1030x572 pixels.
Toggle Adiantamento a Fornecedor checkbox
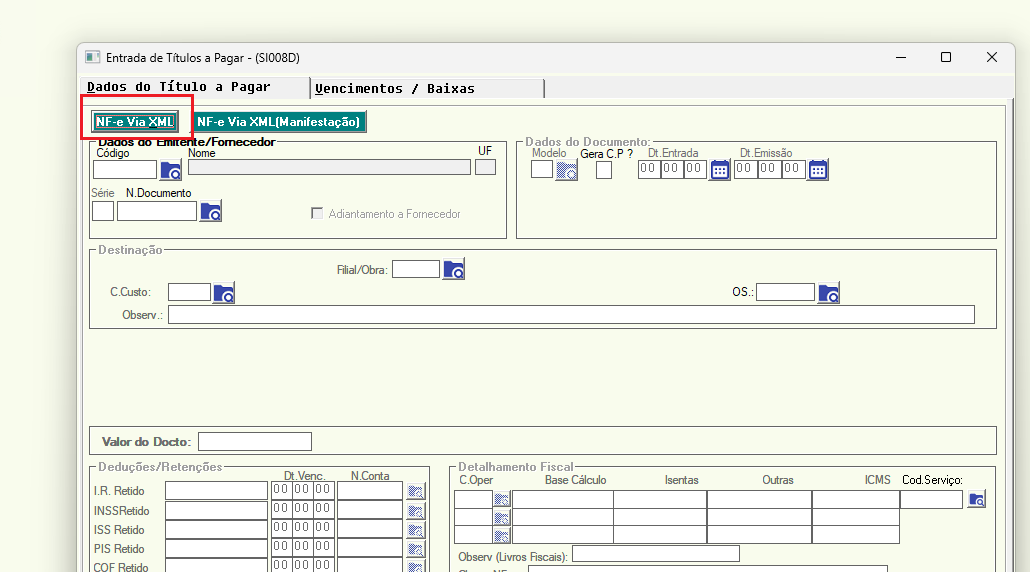click(317, 213)
